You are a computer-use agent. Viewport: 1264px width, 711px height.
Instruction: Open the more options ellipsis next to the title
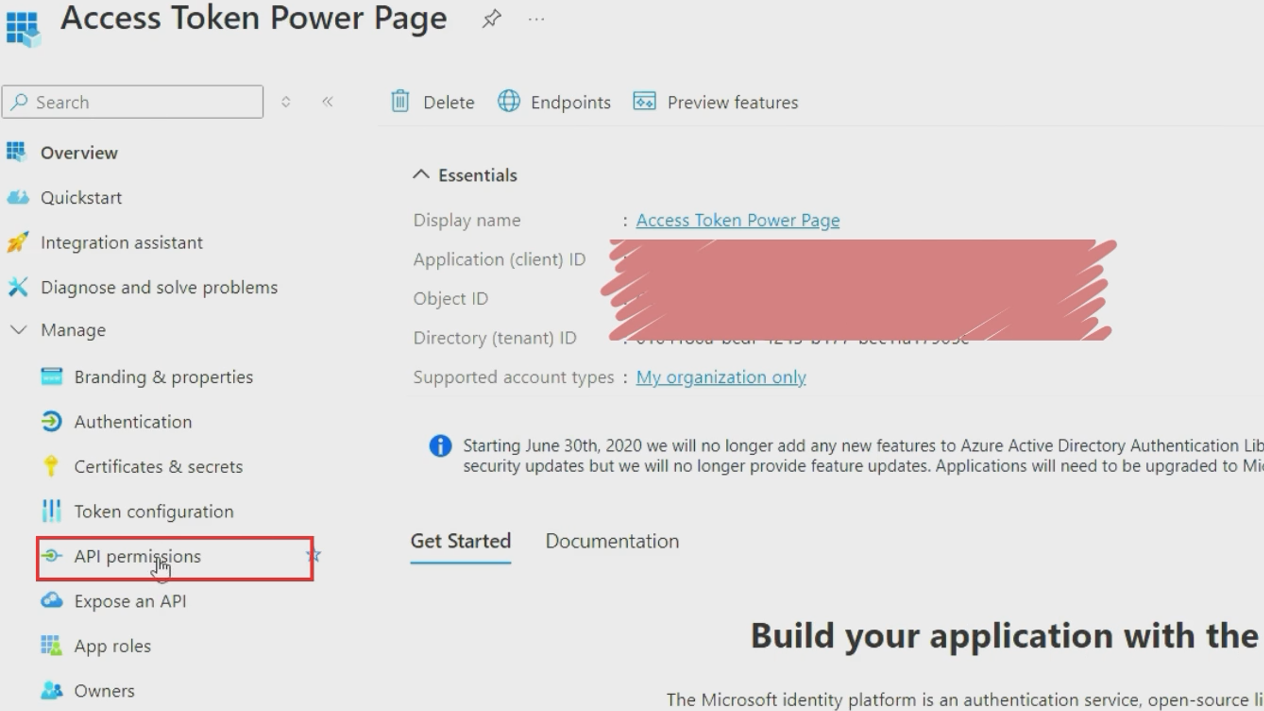537,19
